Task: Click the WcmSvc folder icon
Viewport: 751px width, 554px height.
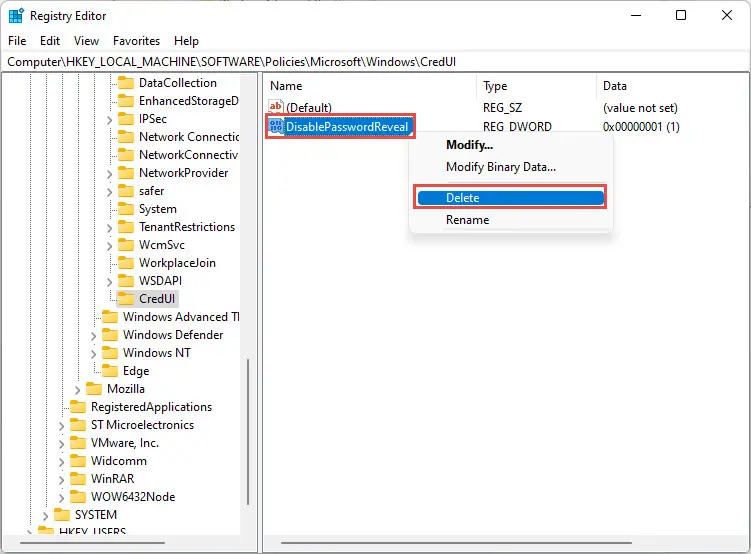Action: (x=125, y=245)
